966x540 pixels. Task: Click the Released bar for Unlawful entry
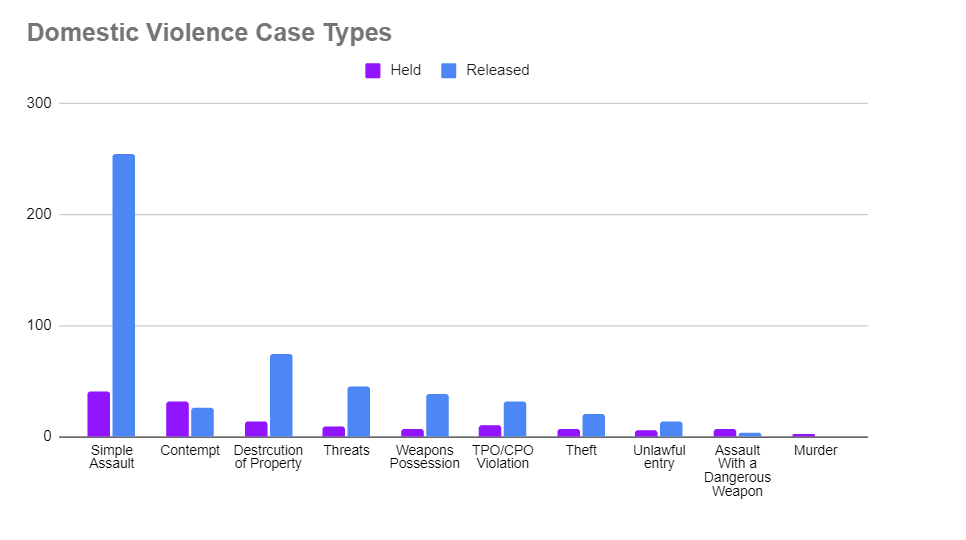coord(671,429)
